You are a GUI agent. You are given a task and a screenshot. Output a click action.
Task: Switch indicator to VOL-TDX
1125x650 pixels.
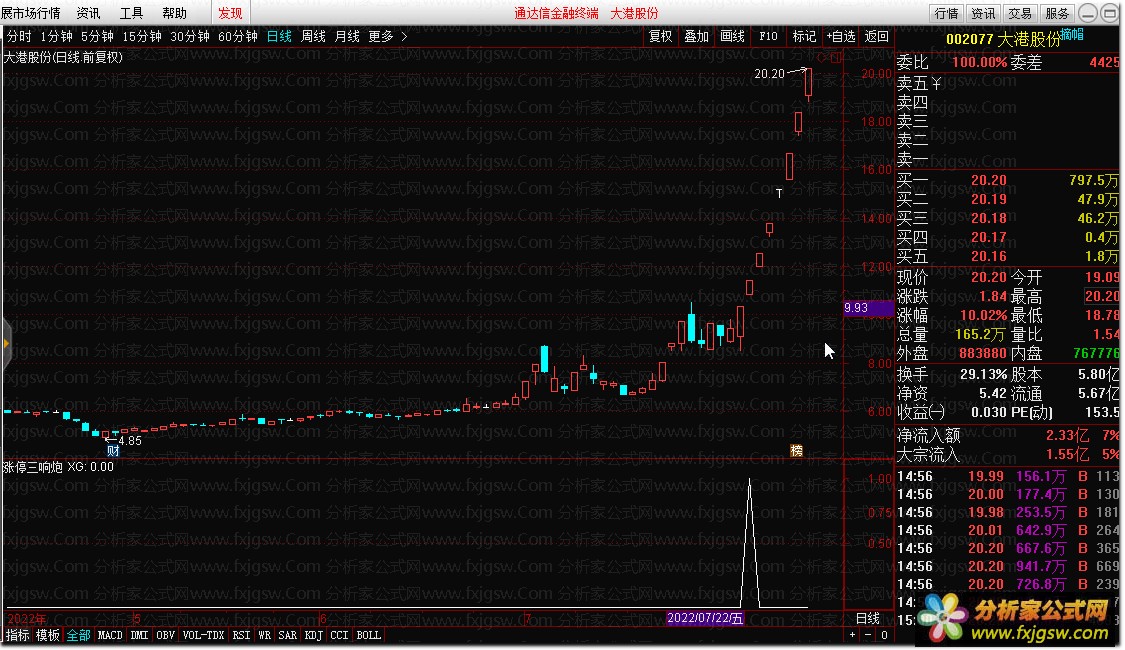click(204, 636)
